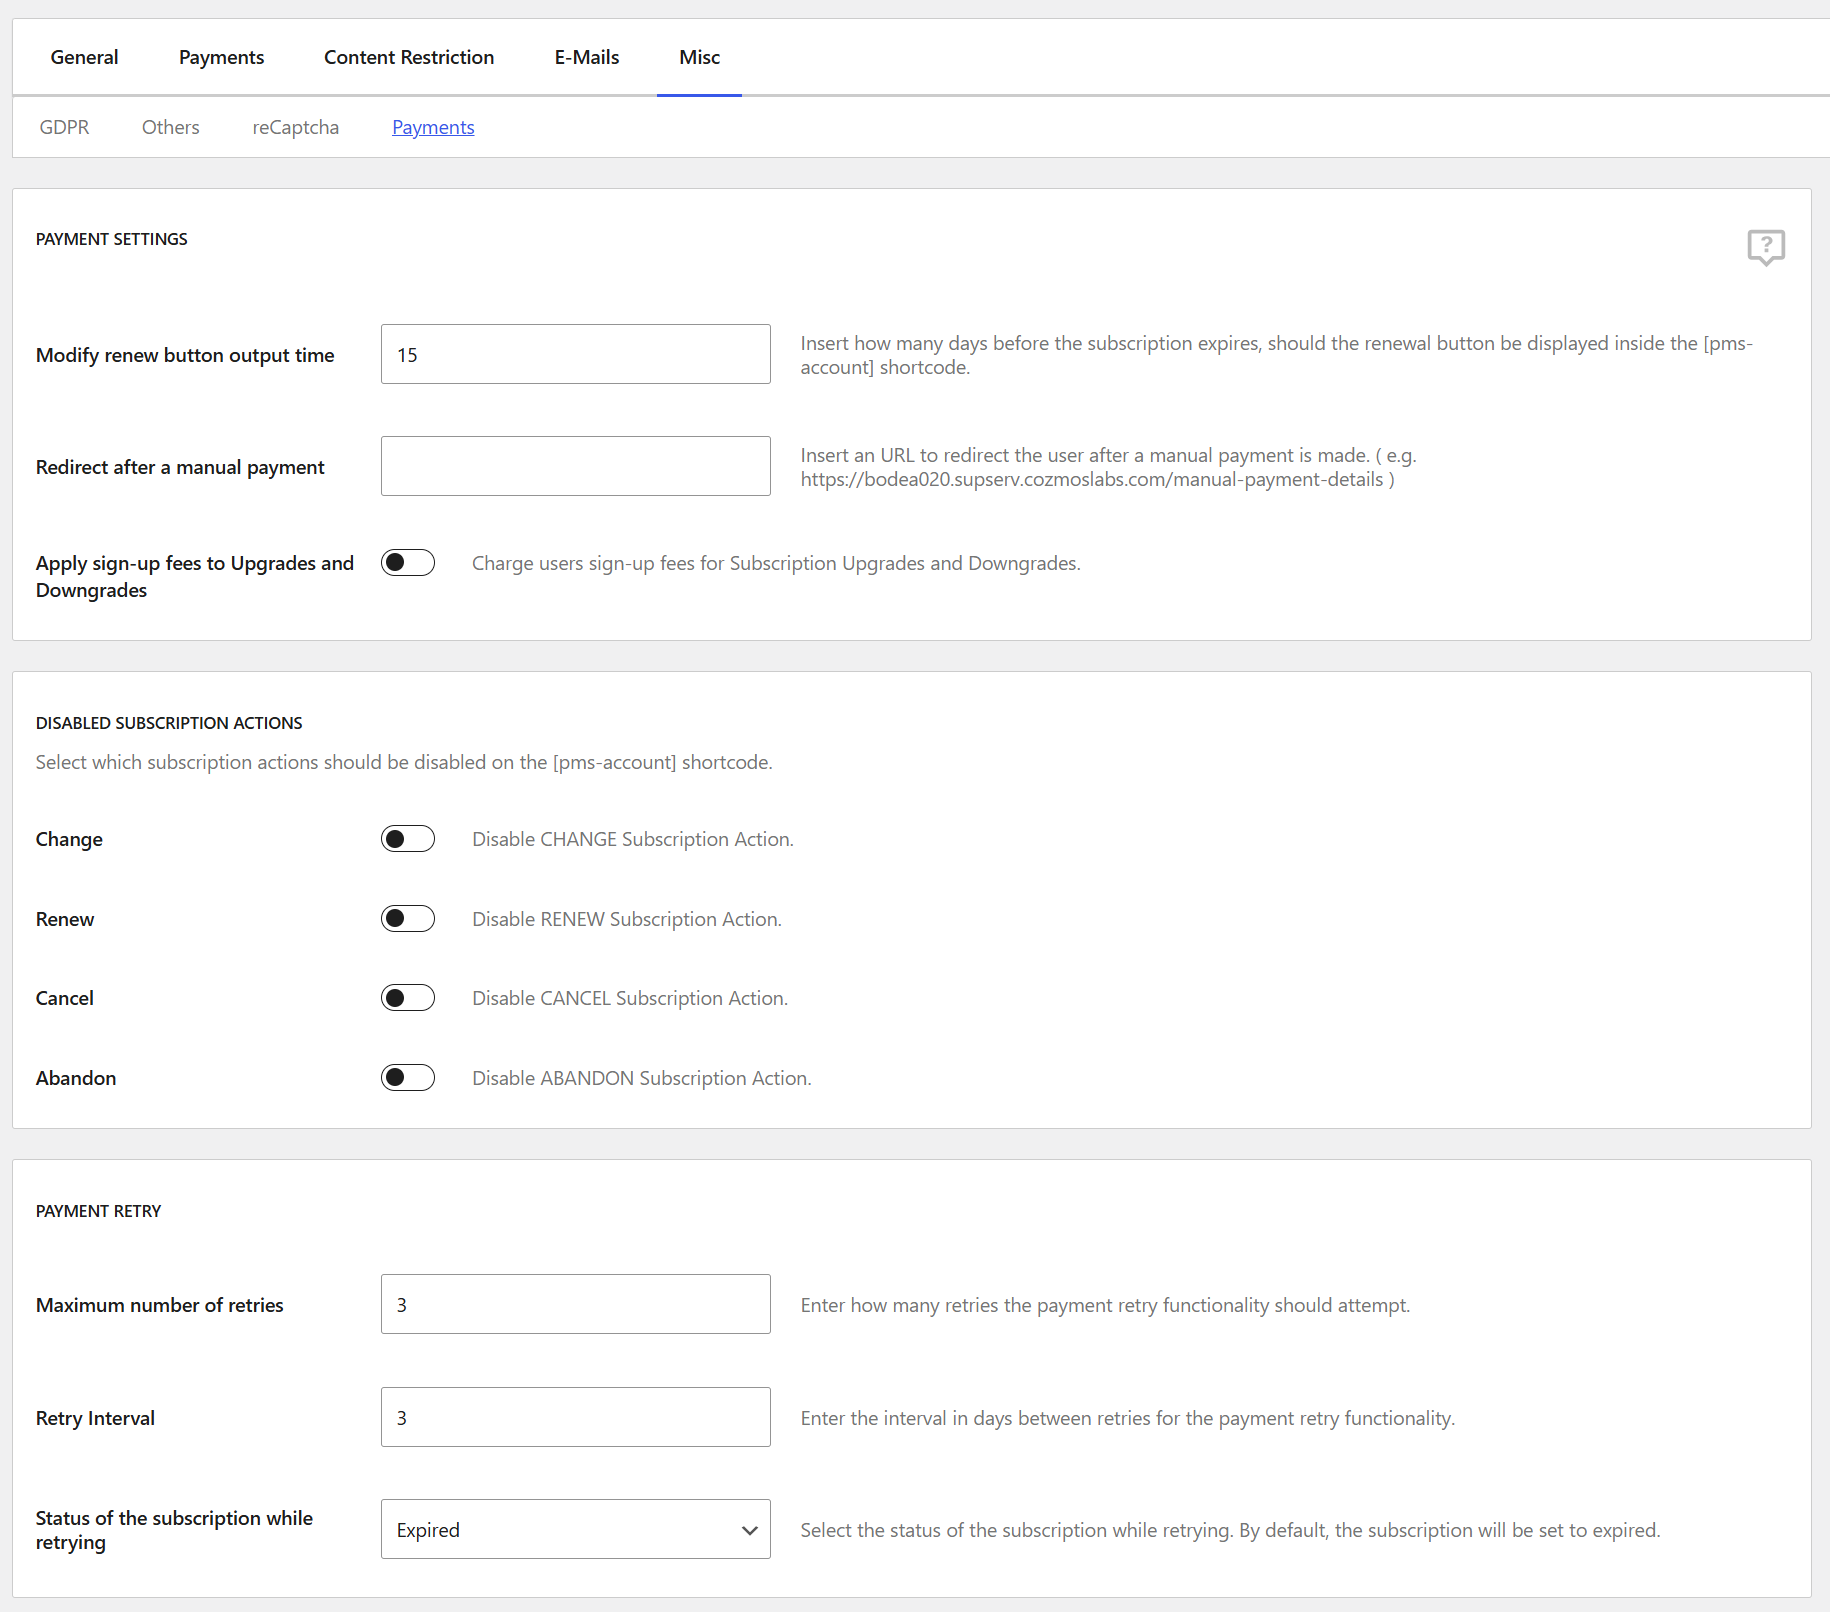The height and width of the screenshot is (1612, 1830).
Task: Open the Others sub-tab
Action: tap(171, 127)
